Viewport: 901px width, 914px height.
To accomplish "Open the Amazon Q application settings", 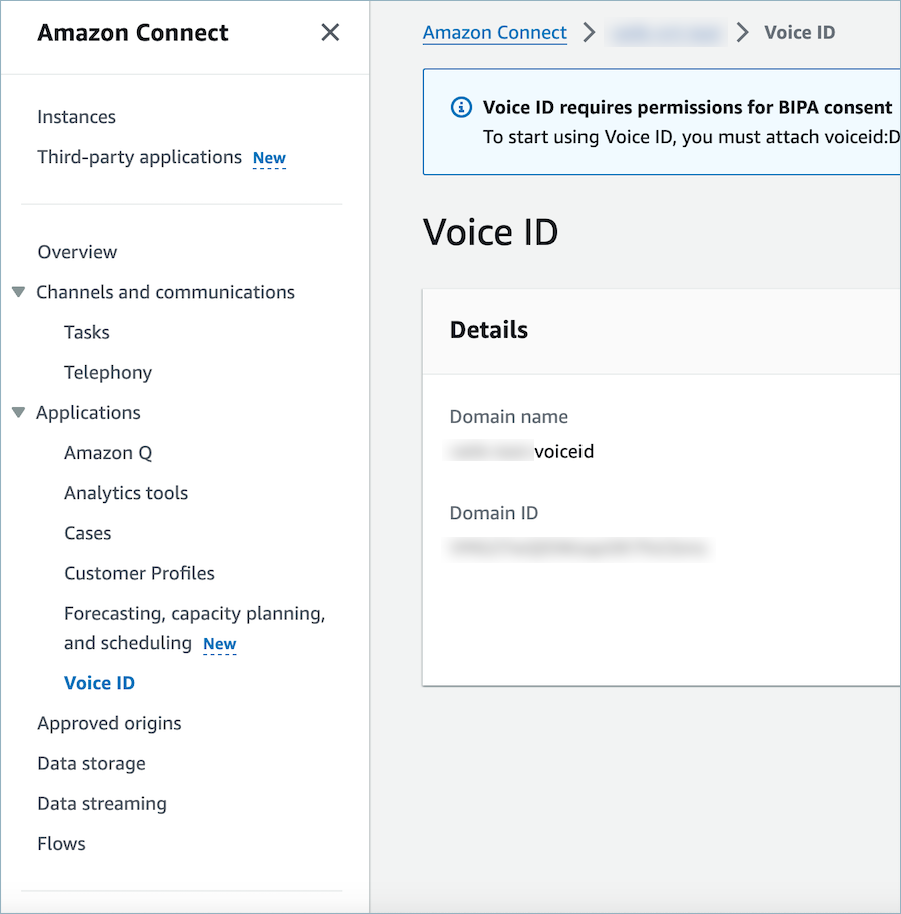I will pos(107,452).
